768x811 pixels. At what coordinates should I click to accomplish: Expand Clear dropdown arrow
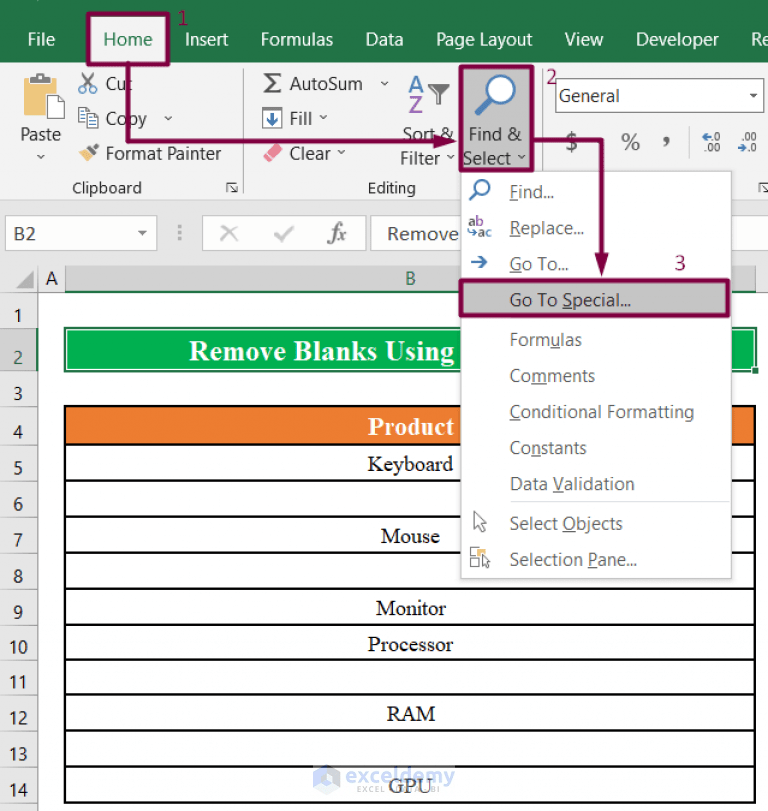pyautogui.click(x=341, y=153)
